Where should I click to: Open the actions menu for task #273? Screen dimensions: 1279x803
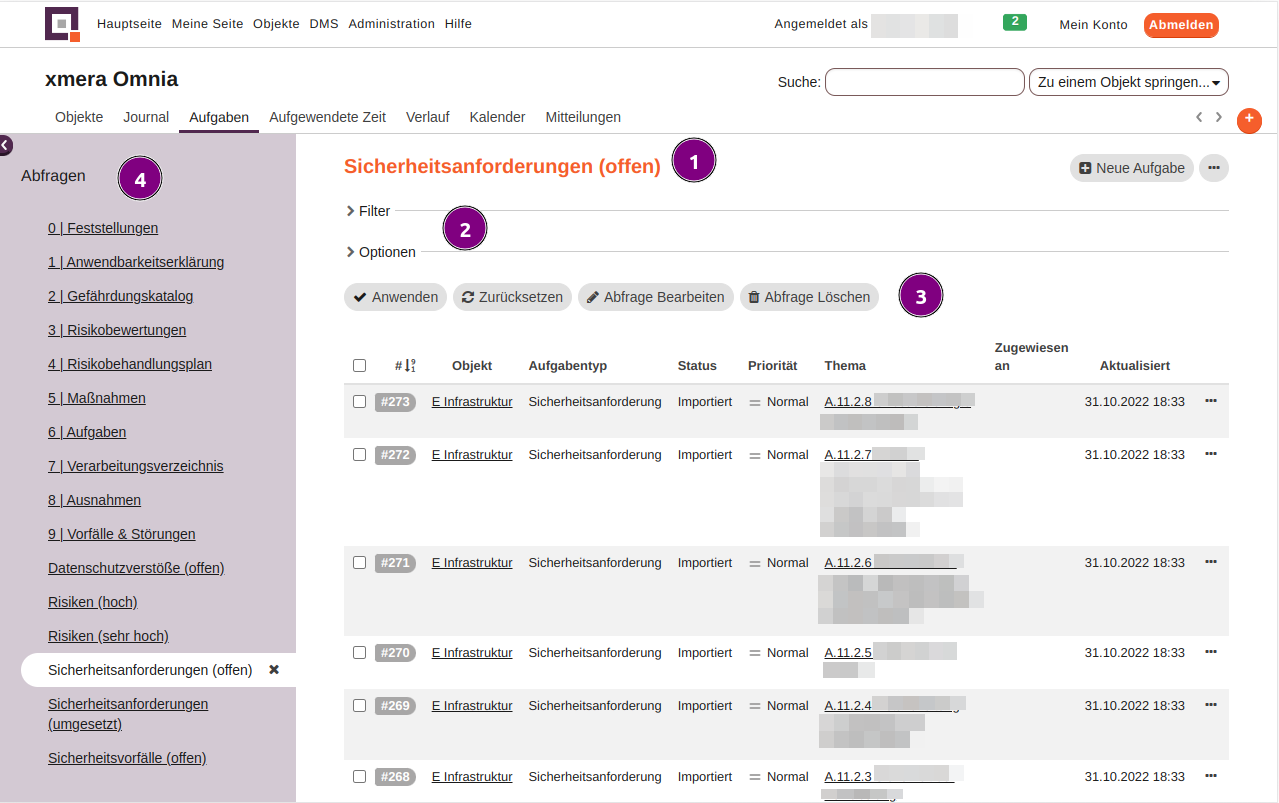coord(1210,399)
